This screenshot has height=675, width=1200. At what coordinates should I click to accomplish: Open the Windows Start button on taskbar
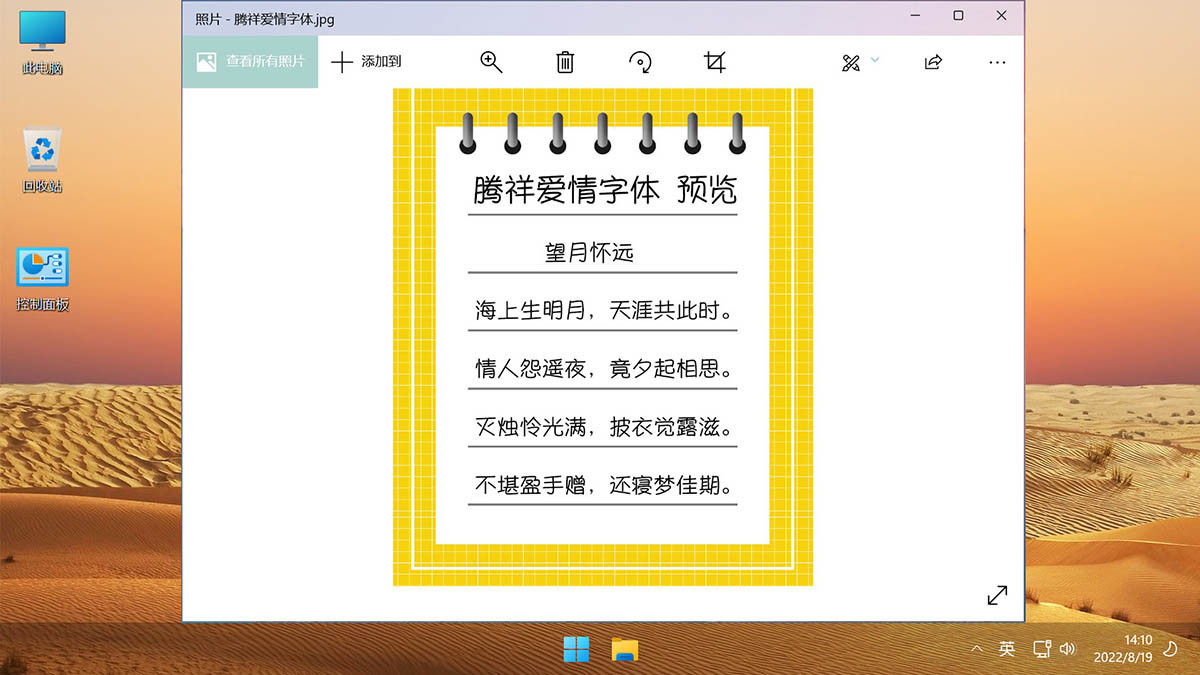click(x=576, y=650)
